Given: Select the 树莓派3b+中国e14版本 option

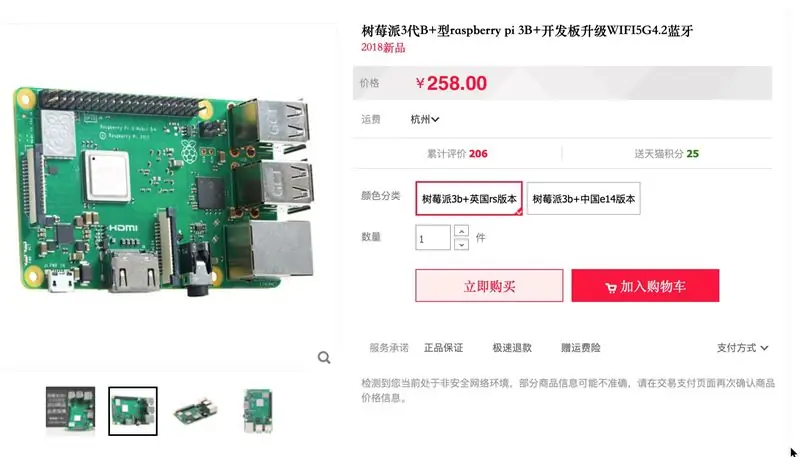Looking at the screenshot, I should (x=583, y=198).
